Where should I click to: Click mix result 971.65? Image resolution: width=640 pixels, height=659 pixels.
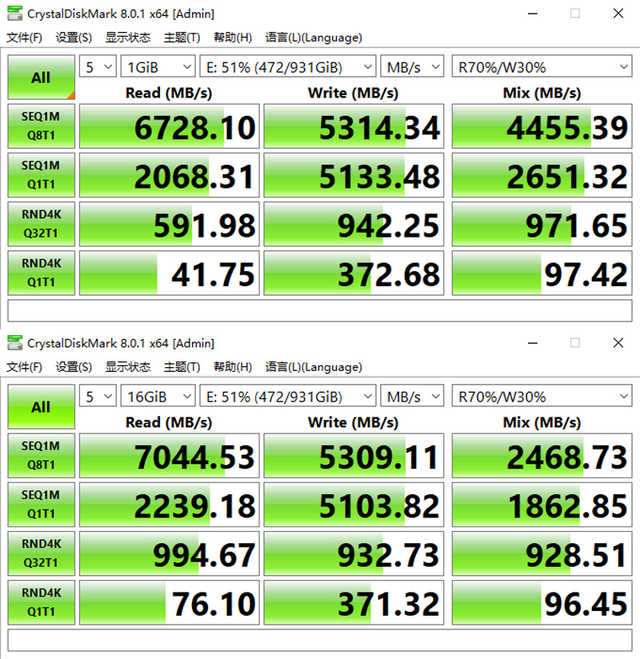(542, 224)
